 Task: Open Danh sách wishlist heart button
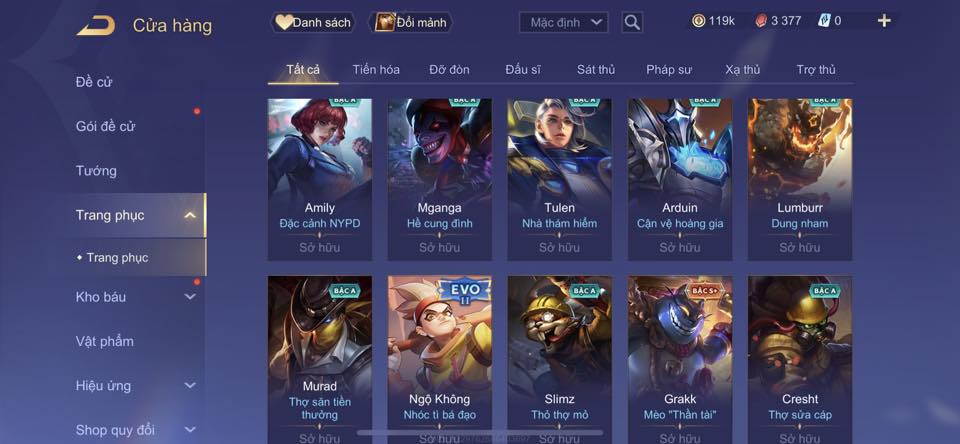click(313, 23)
